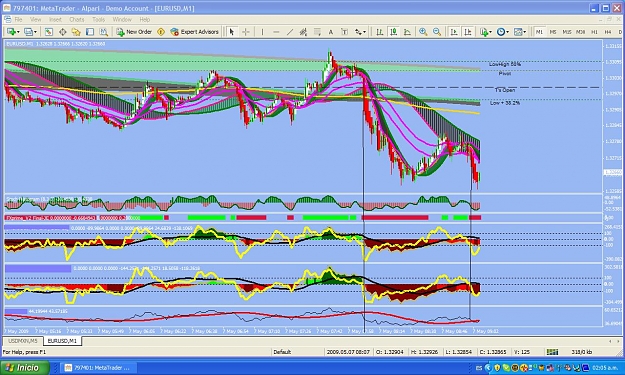Toggle the Expert Advisors button
The image size is (625, 375).
(195, 32)
